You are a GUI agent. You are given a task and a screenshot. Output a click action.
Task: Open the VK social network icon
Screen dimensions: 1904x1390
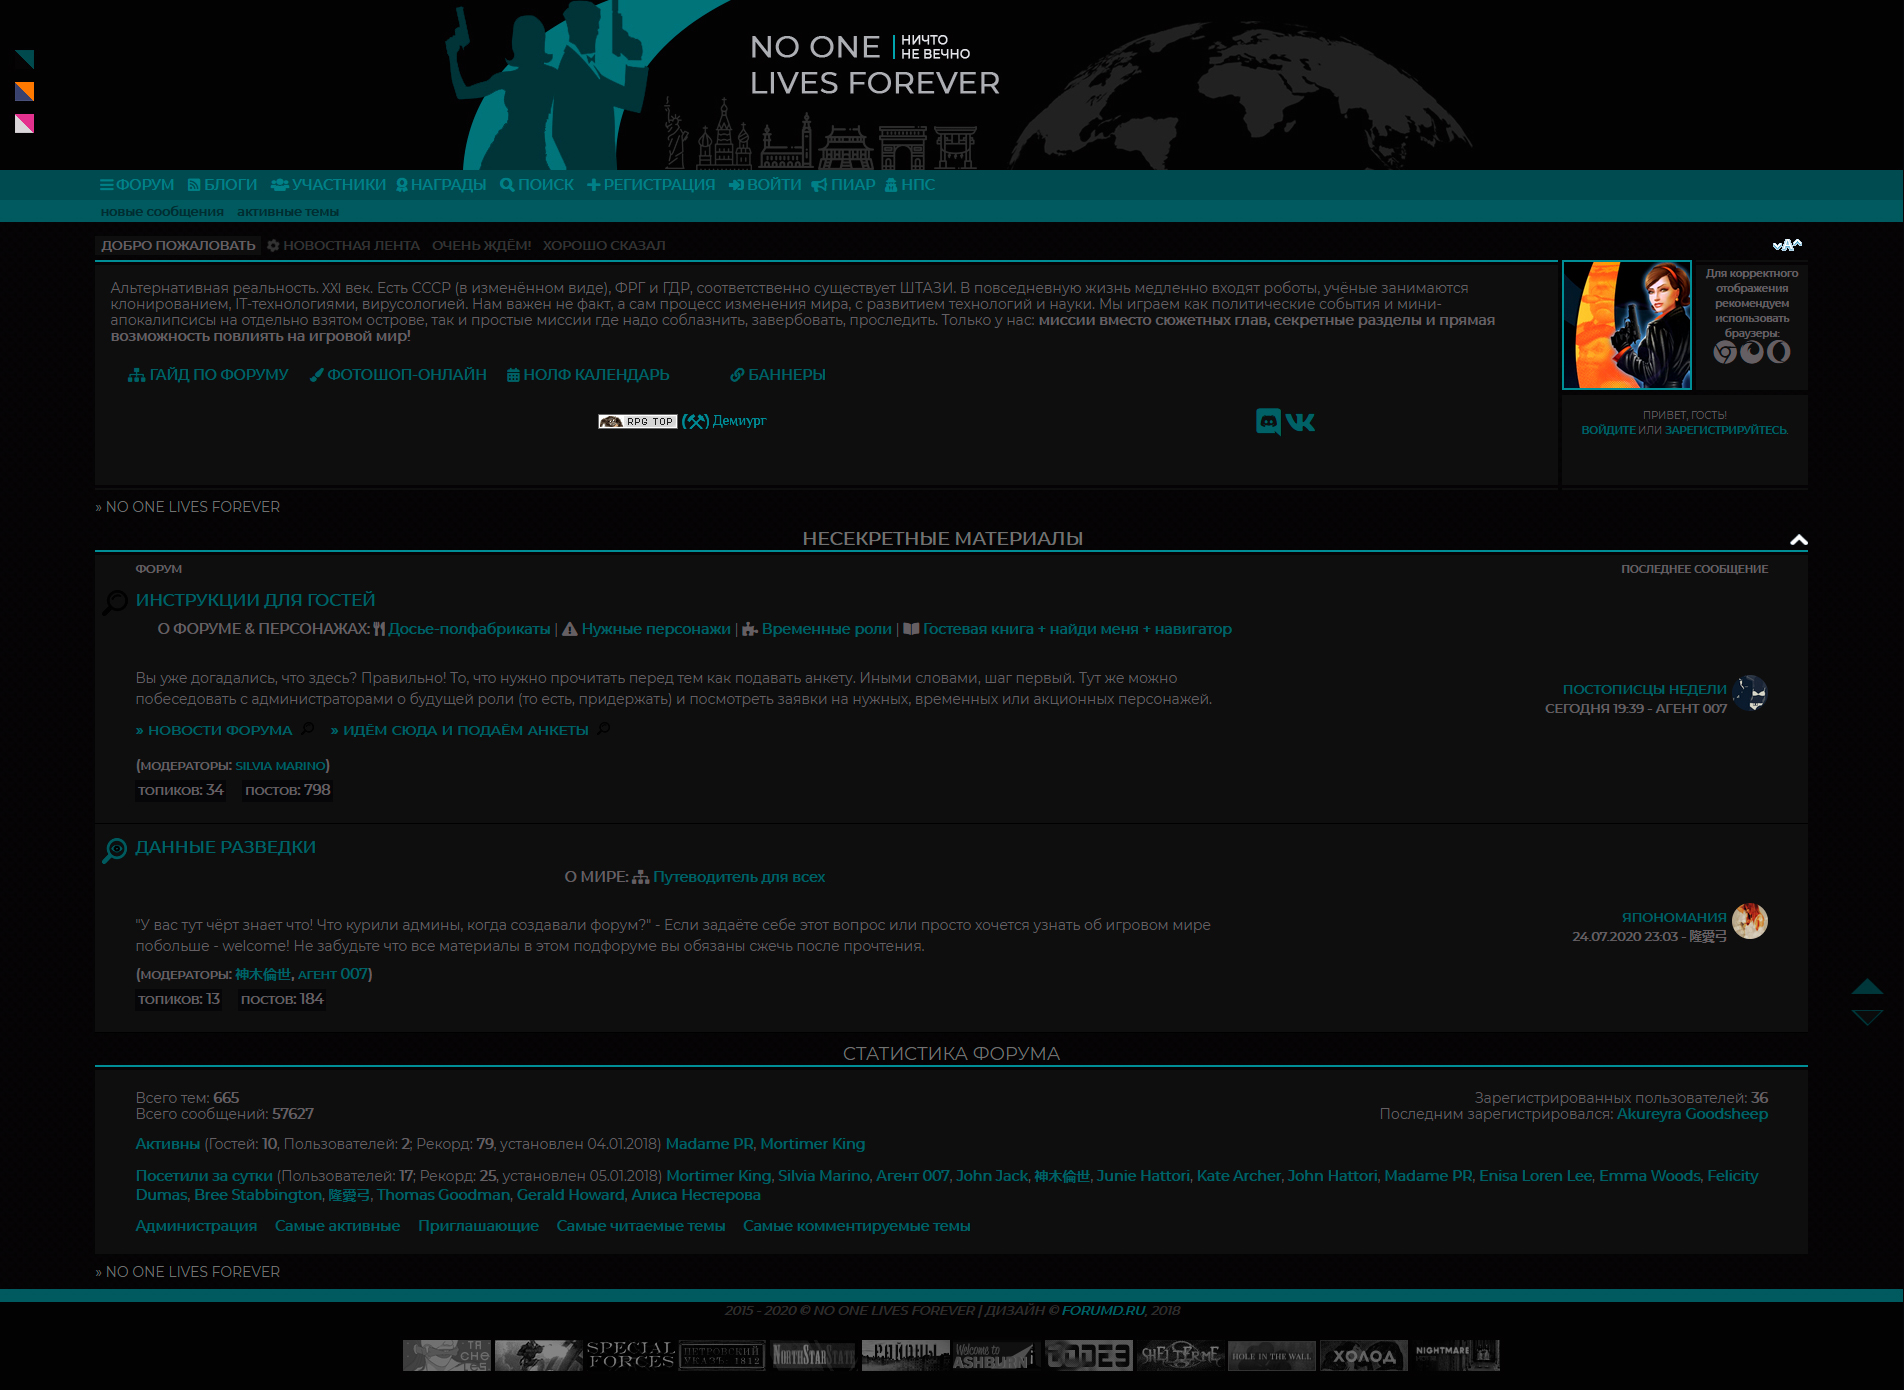[1301, 423]
